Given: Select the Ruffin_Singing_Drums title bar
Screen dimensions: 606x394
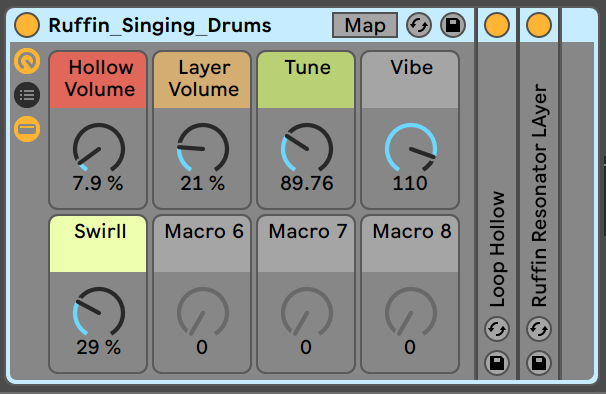Looking at the screenshot, I should [x=160, y=26].
